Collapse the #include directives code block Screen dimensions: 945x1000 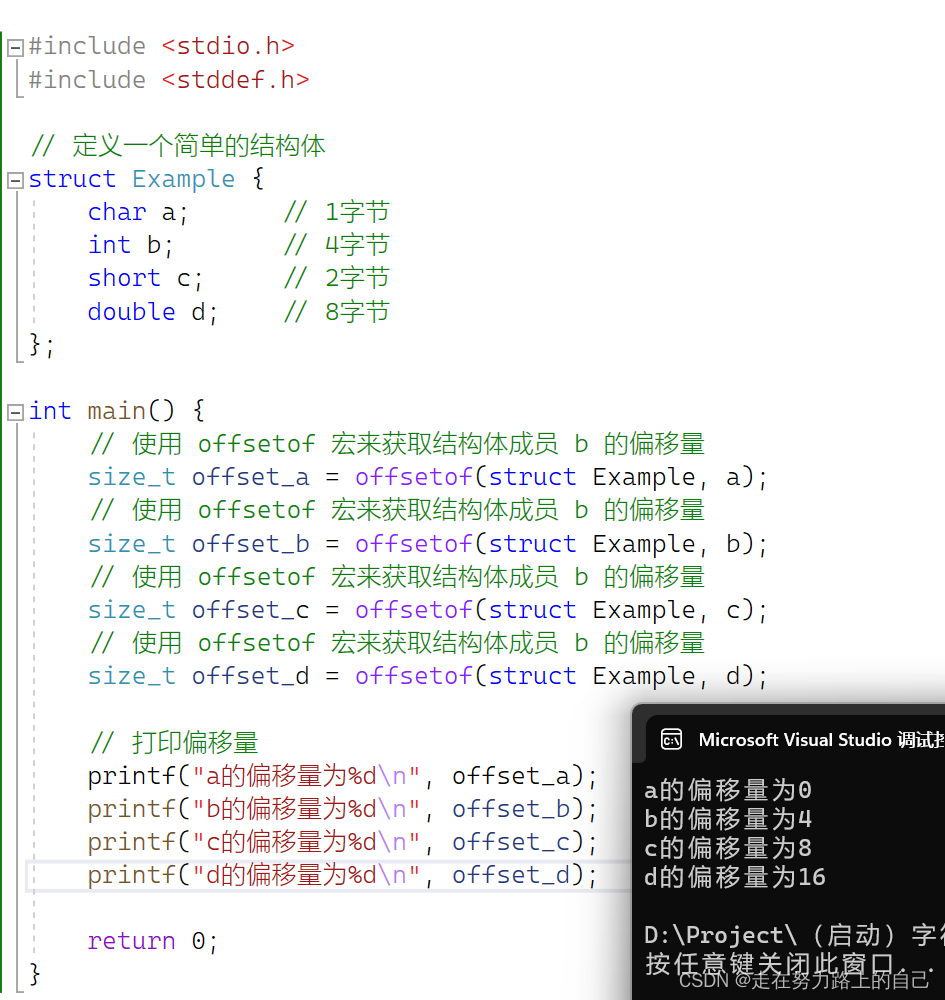point(13,45)
